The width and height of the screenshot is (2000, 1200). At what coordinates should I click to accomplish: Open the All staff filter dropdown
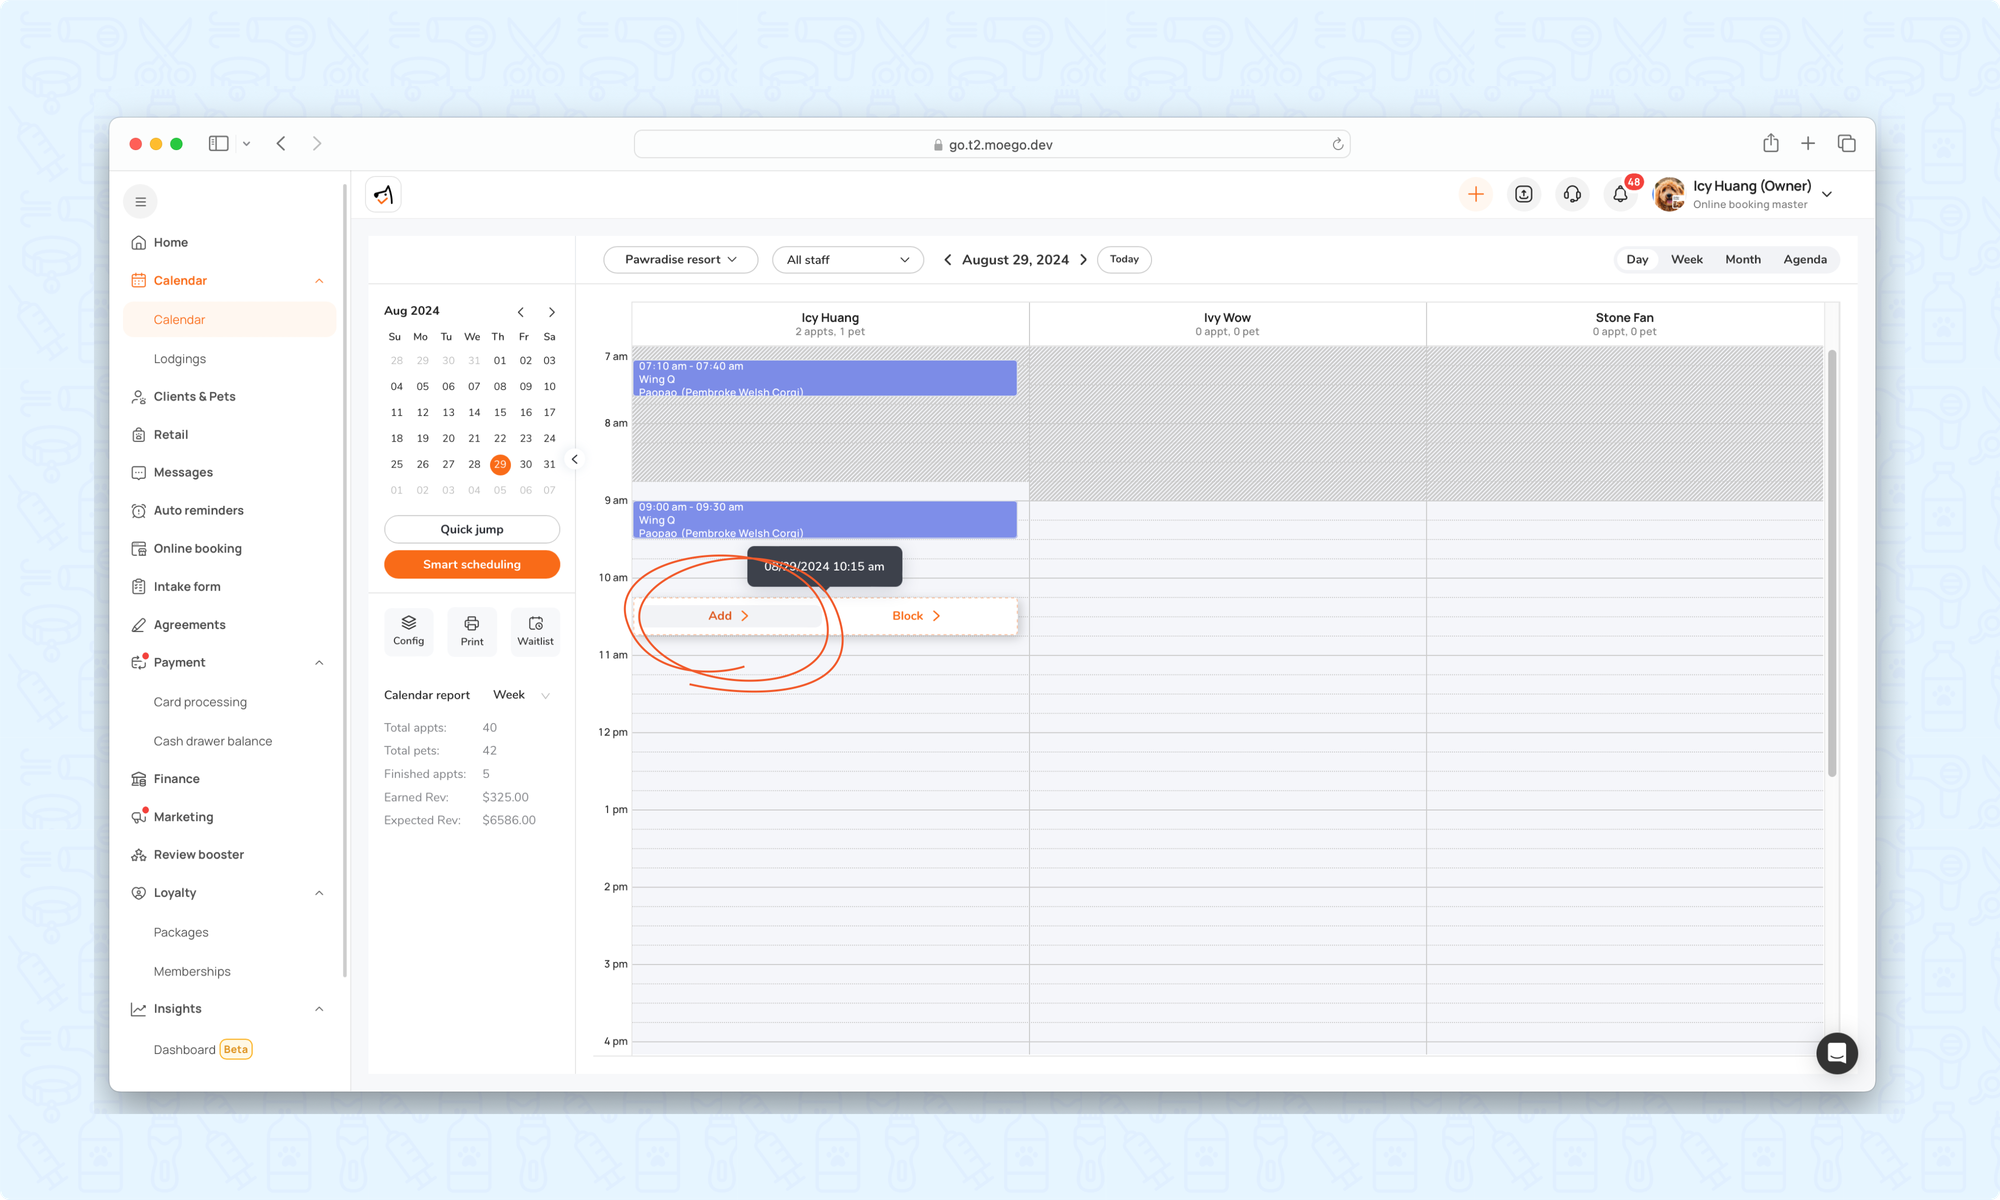click(848, 260)
